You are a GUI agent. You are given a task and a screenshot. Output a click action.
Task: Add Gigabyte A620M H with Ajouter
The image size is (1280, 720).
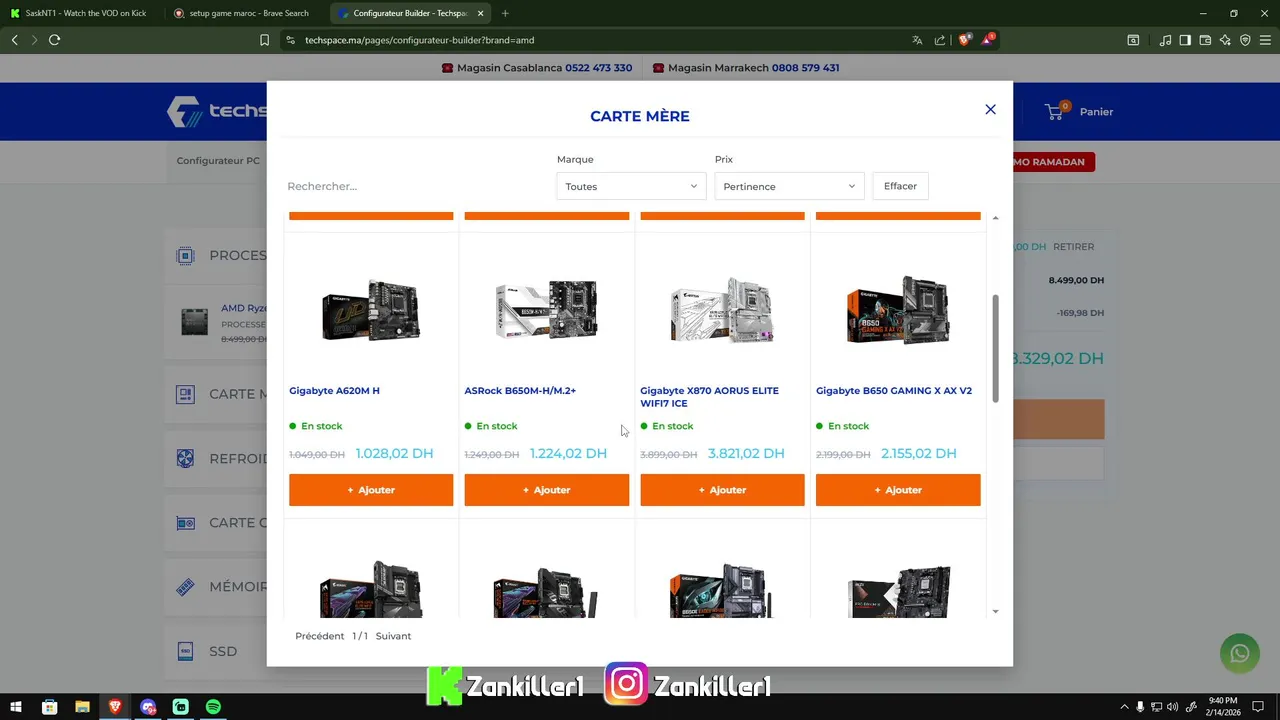[371, 490]
